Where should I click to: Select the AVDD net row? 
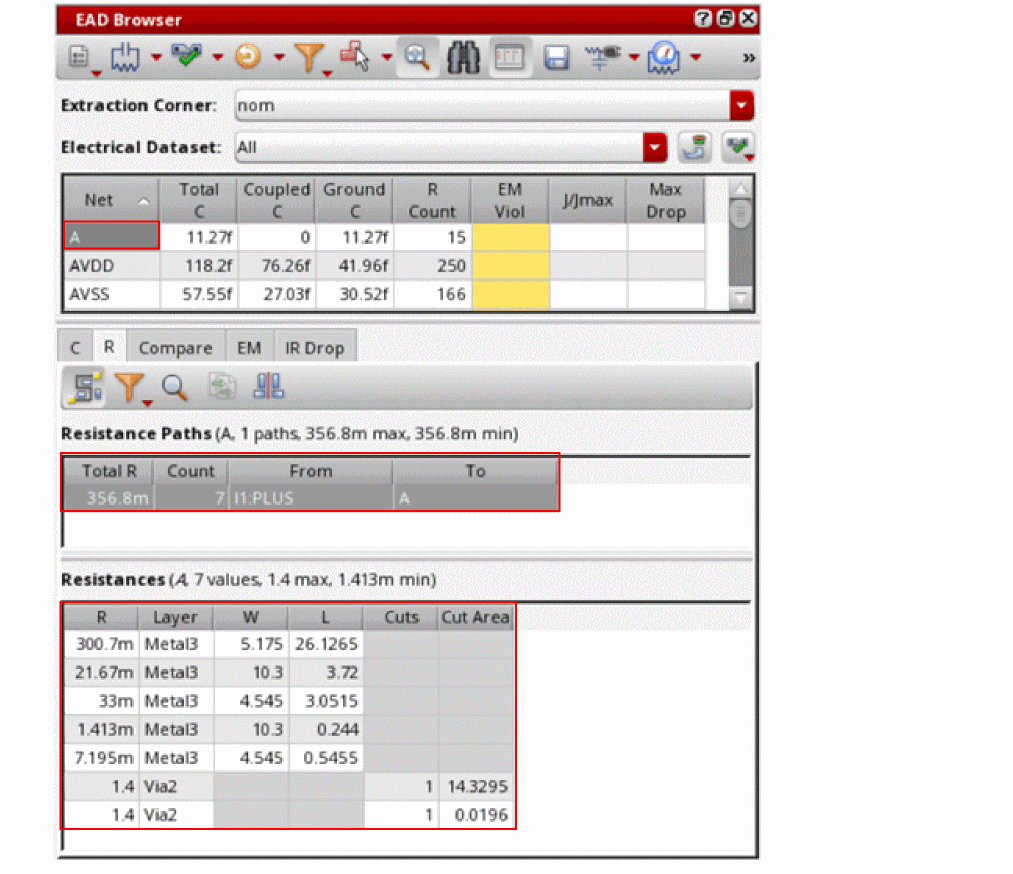coord(384,265)
